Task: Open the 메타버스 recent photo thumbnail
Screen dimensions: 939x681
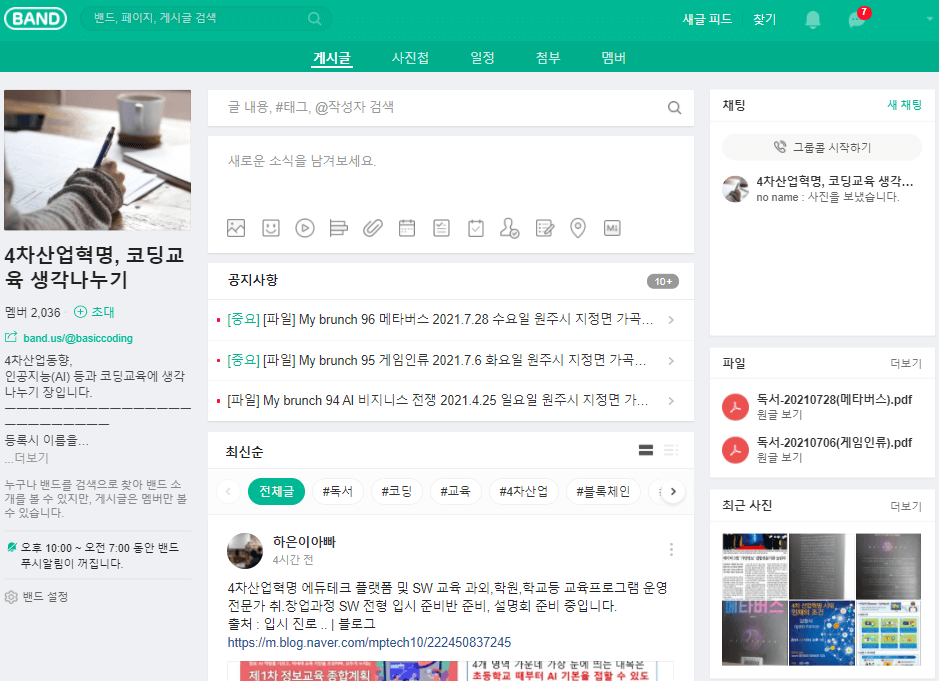Action: tap(754, 633)
